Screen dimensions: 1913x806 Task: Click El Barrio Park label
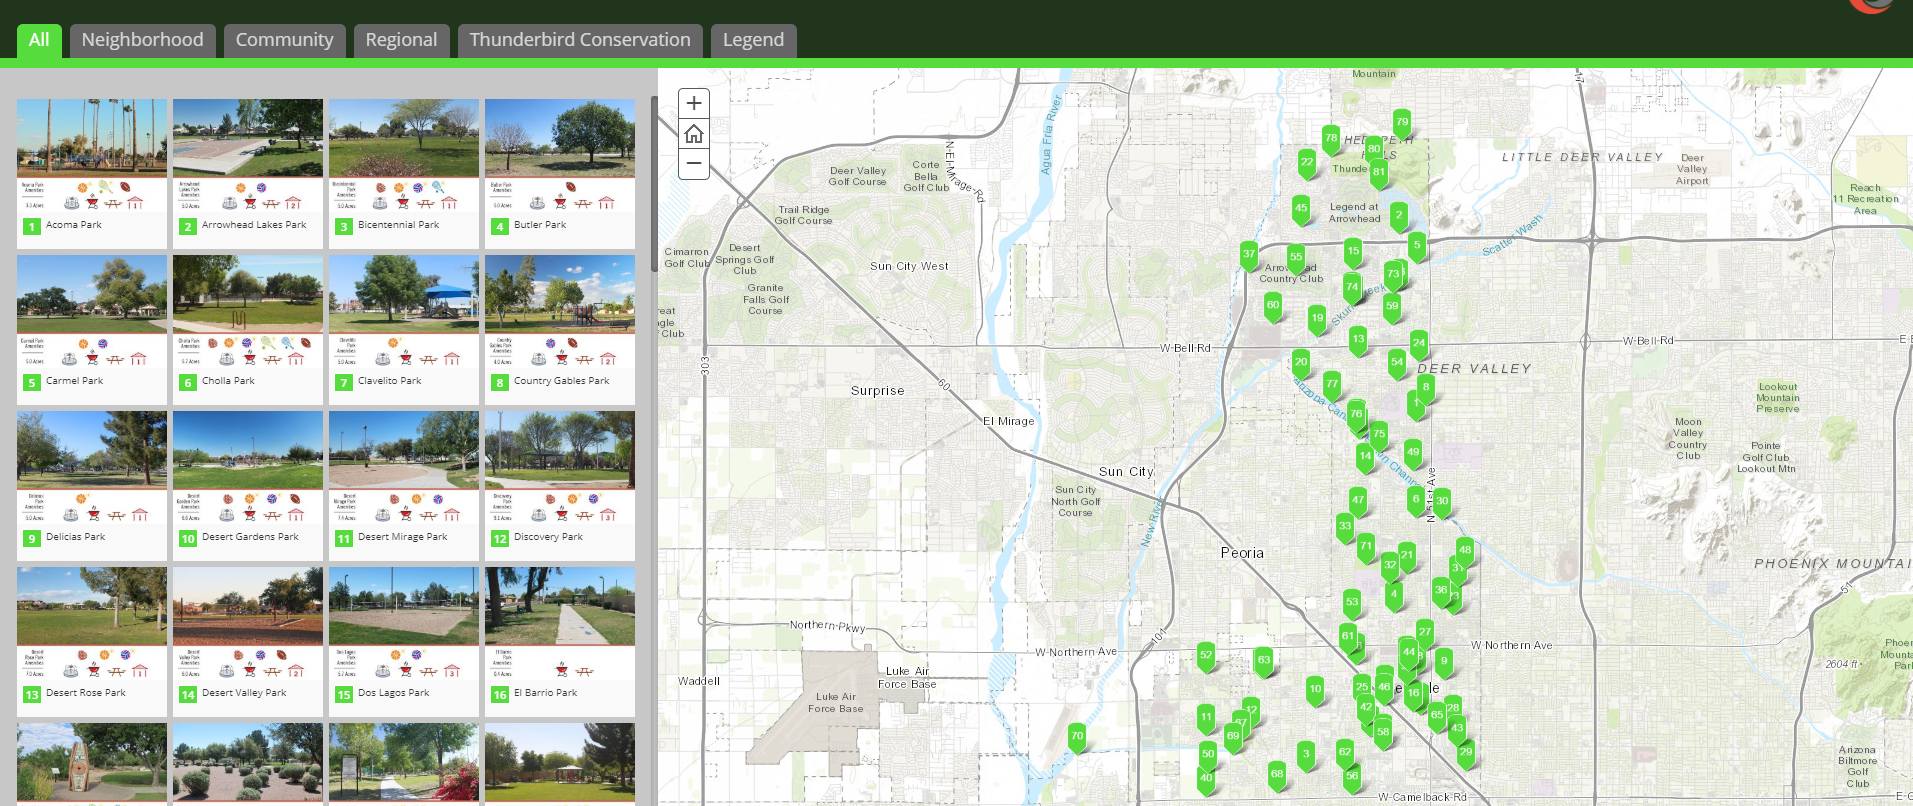pos(545,693)
